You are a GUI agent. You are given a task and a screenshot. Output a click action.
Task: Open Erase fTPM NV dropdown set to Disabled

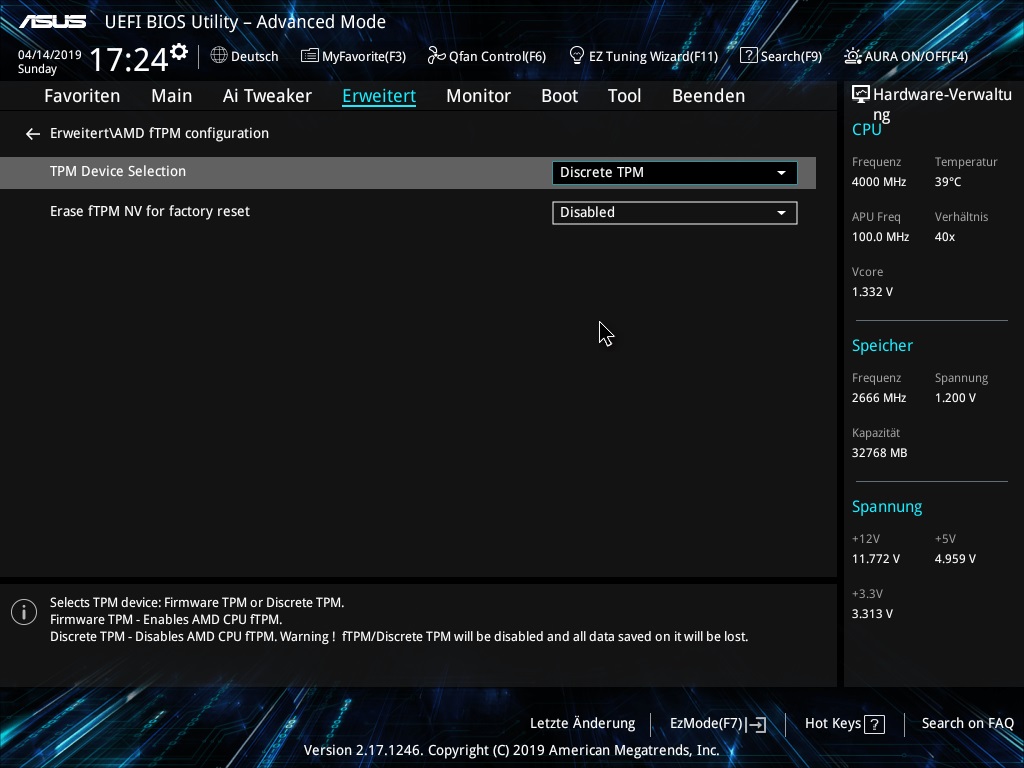coord(675,213)
